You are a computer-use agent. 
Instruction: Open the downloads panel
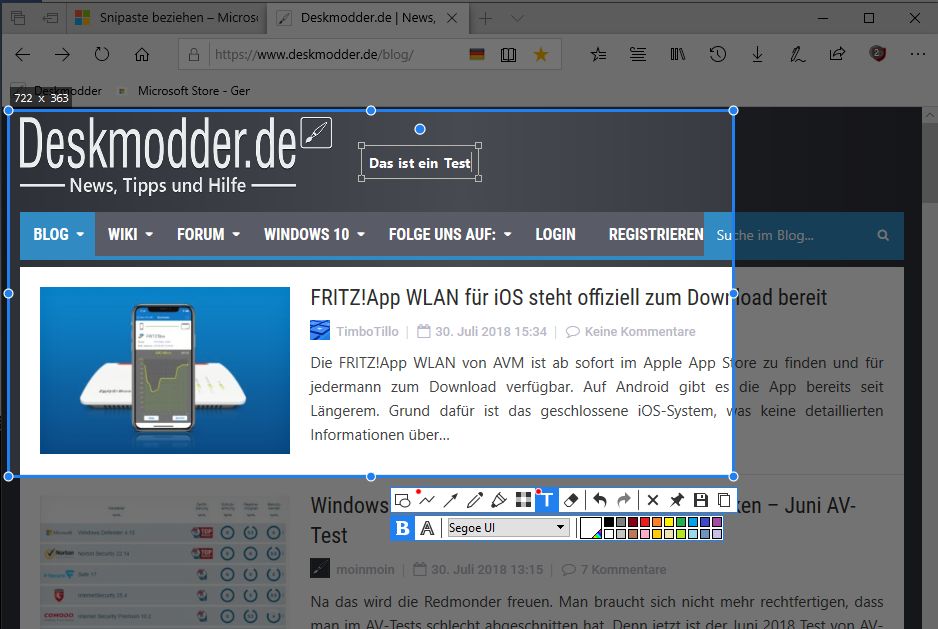click(x=757, y=54)
